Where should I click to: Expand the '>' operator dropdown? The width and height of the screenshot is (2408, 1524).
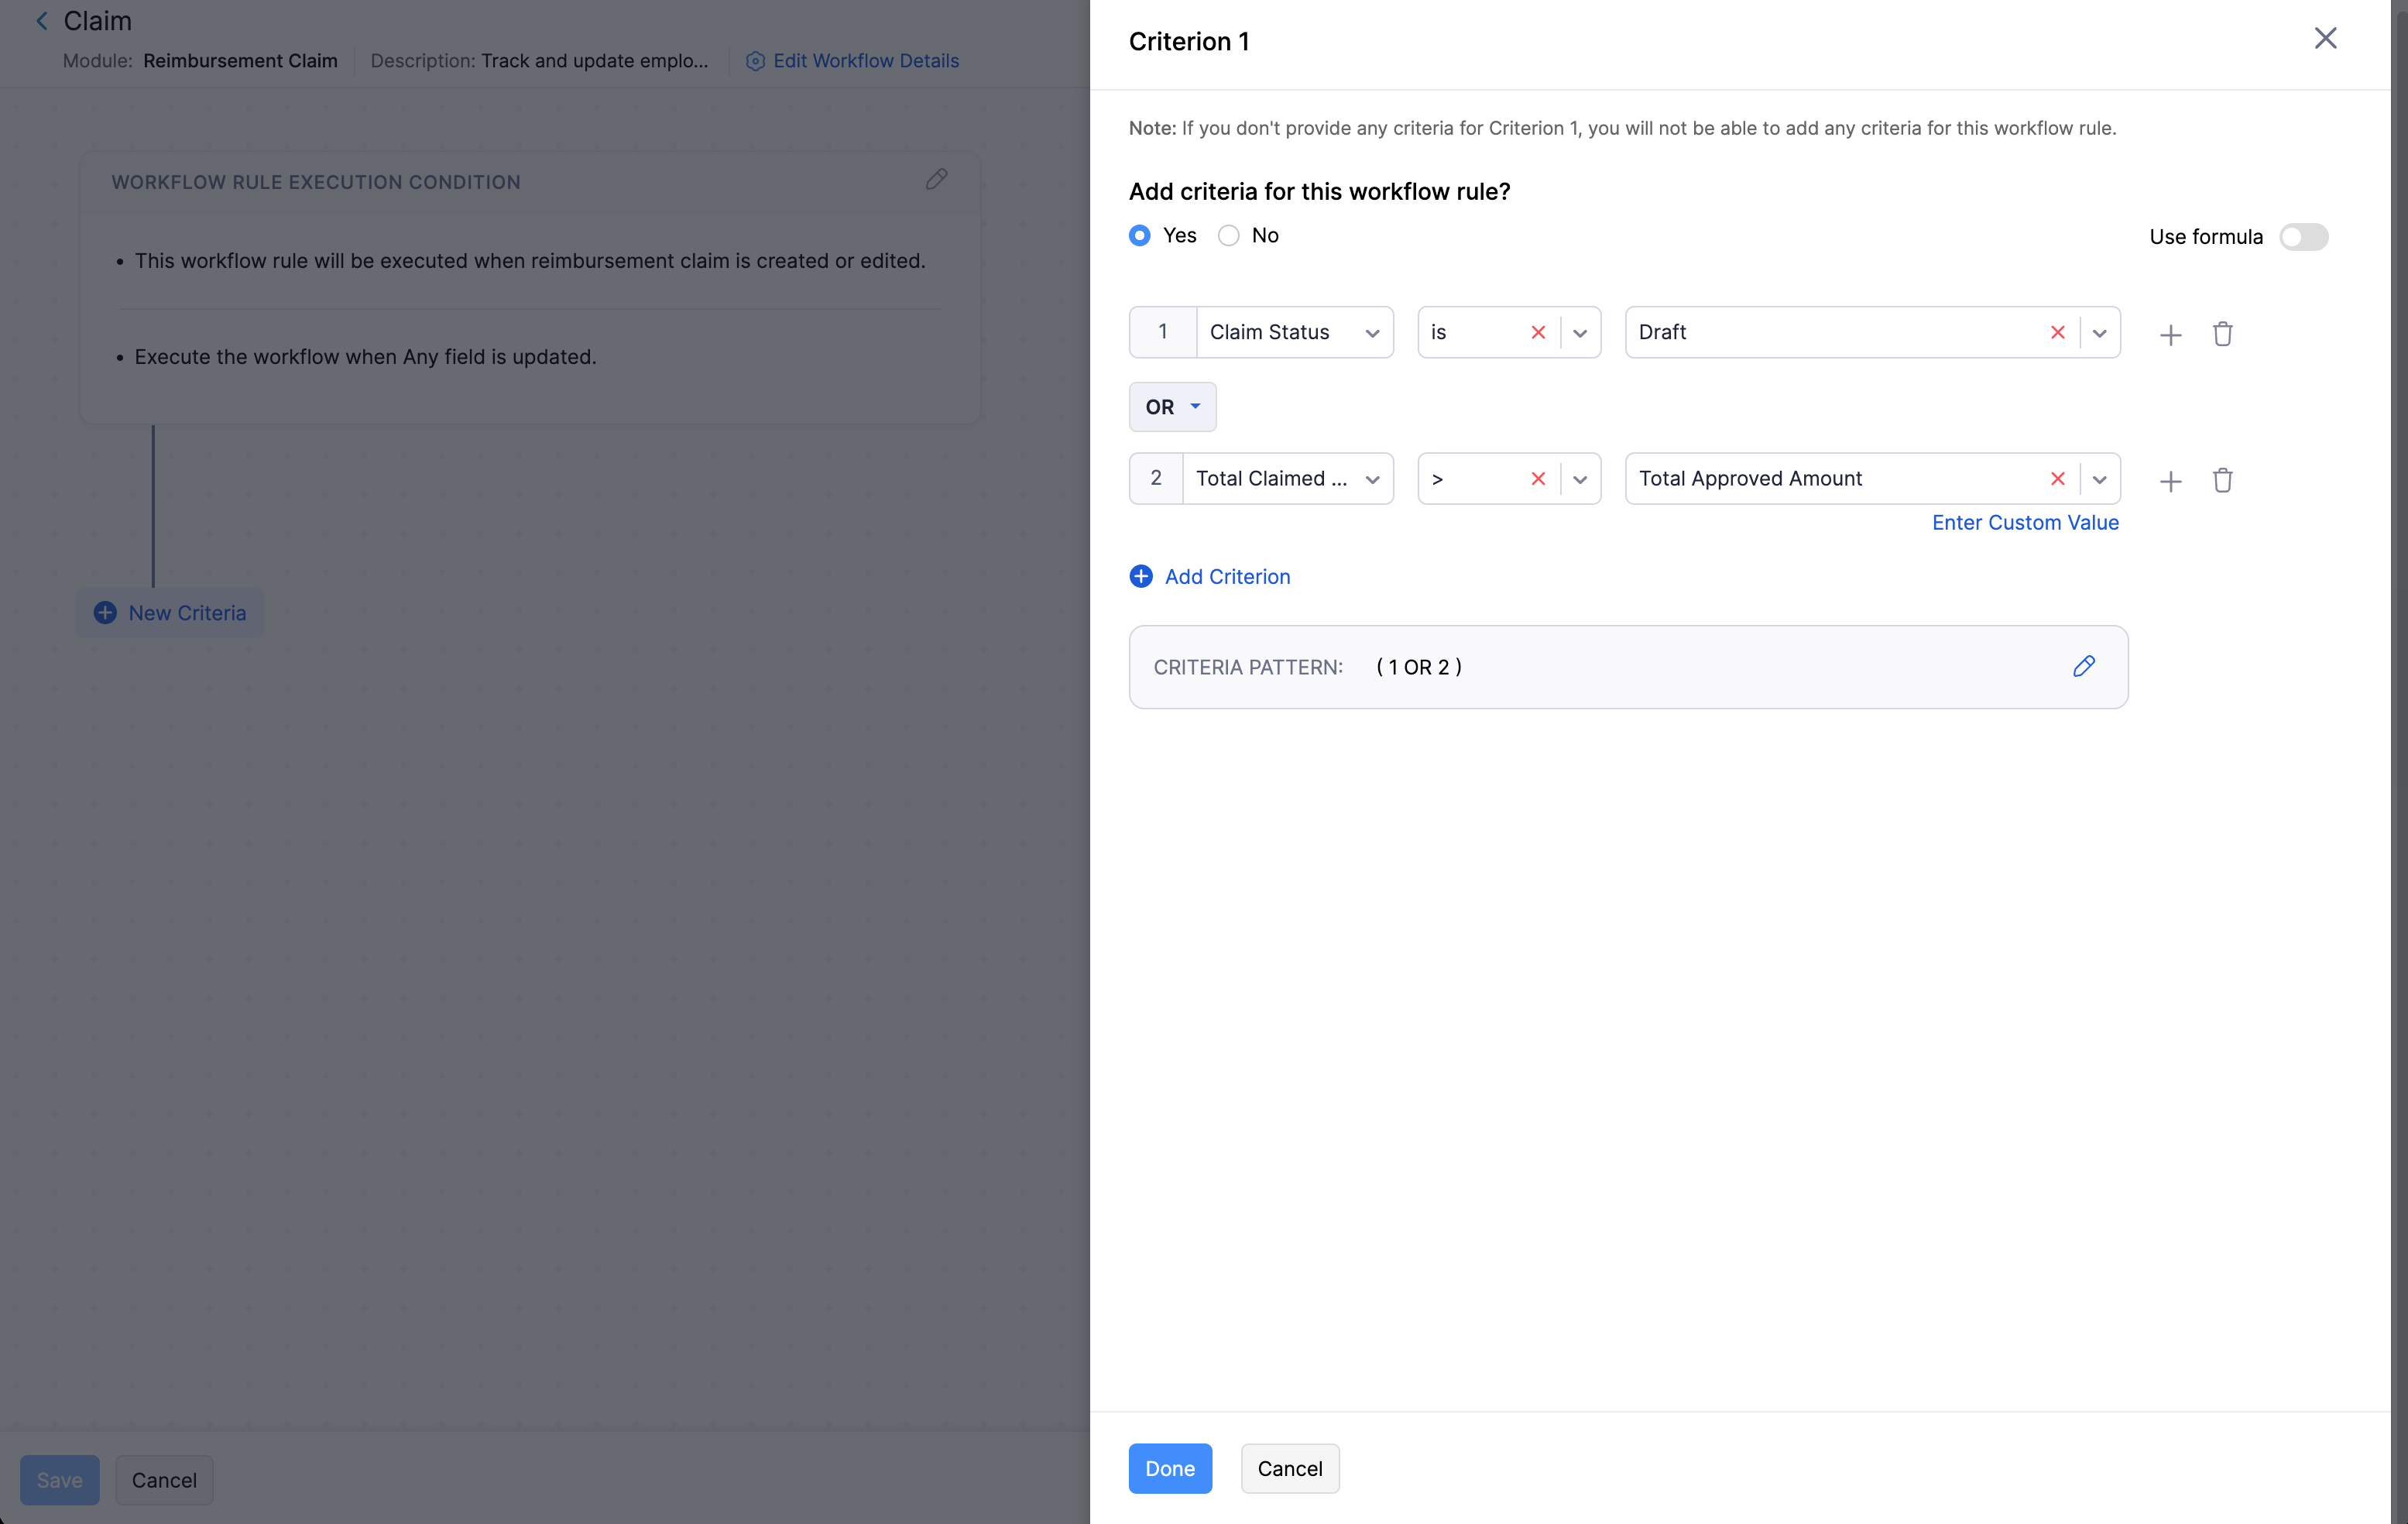point(1580,479)
